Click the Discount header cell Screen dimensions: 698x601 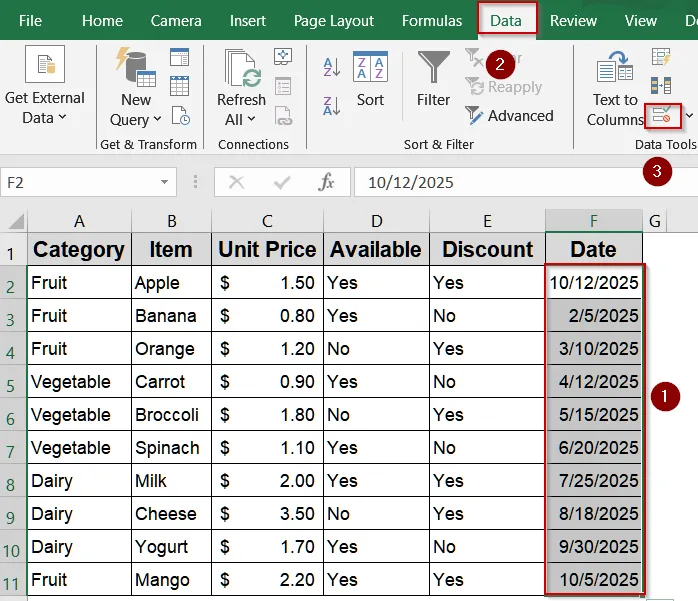point(487,249)
